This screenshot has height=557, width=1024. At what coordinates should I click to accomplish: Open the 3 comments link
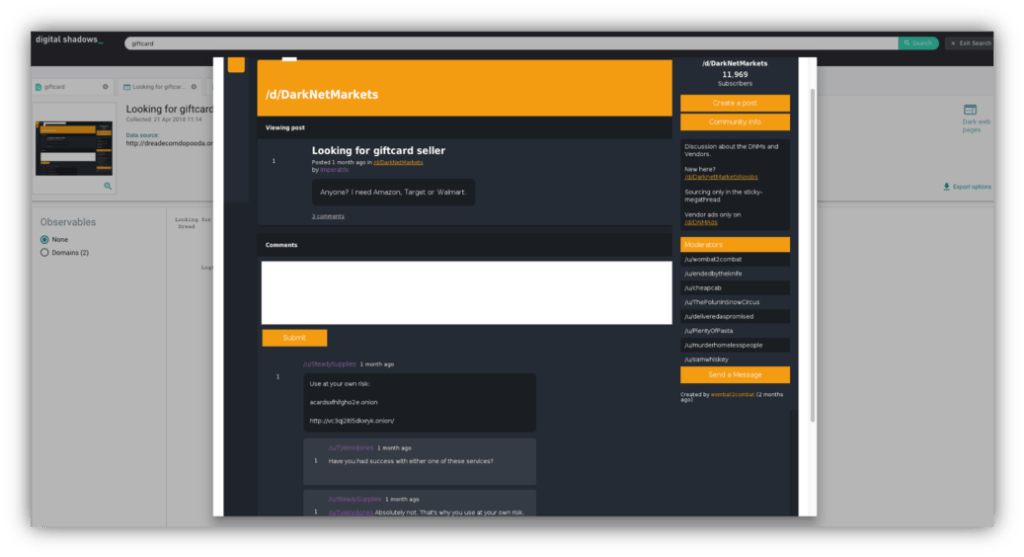point(328,216)
